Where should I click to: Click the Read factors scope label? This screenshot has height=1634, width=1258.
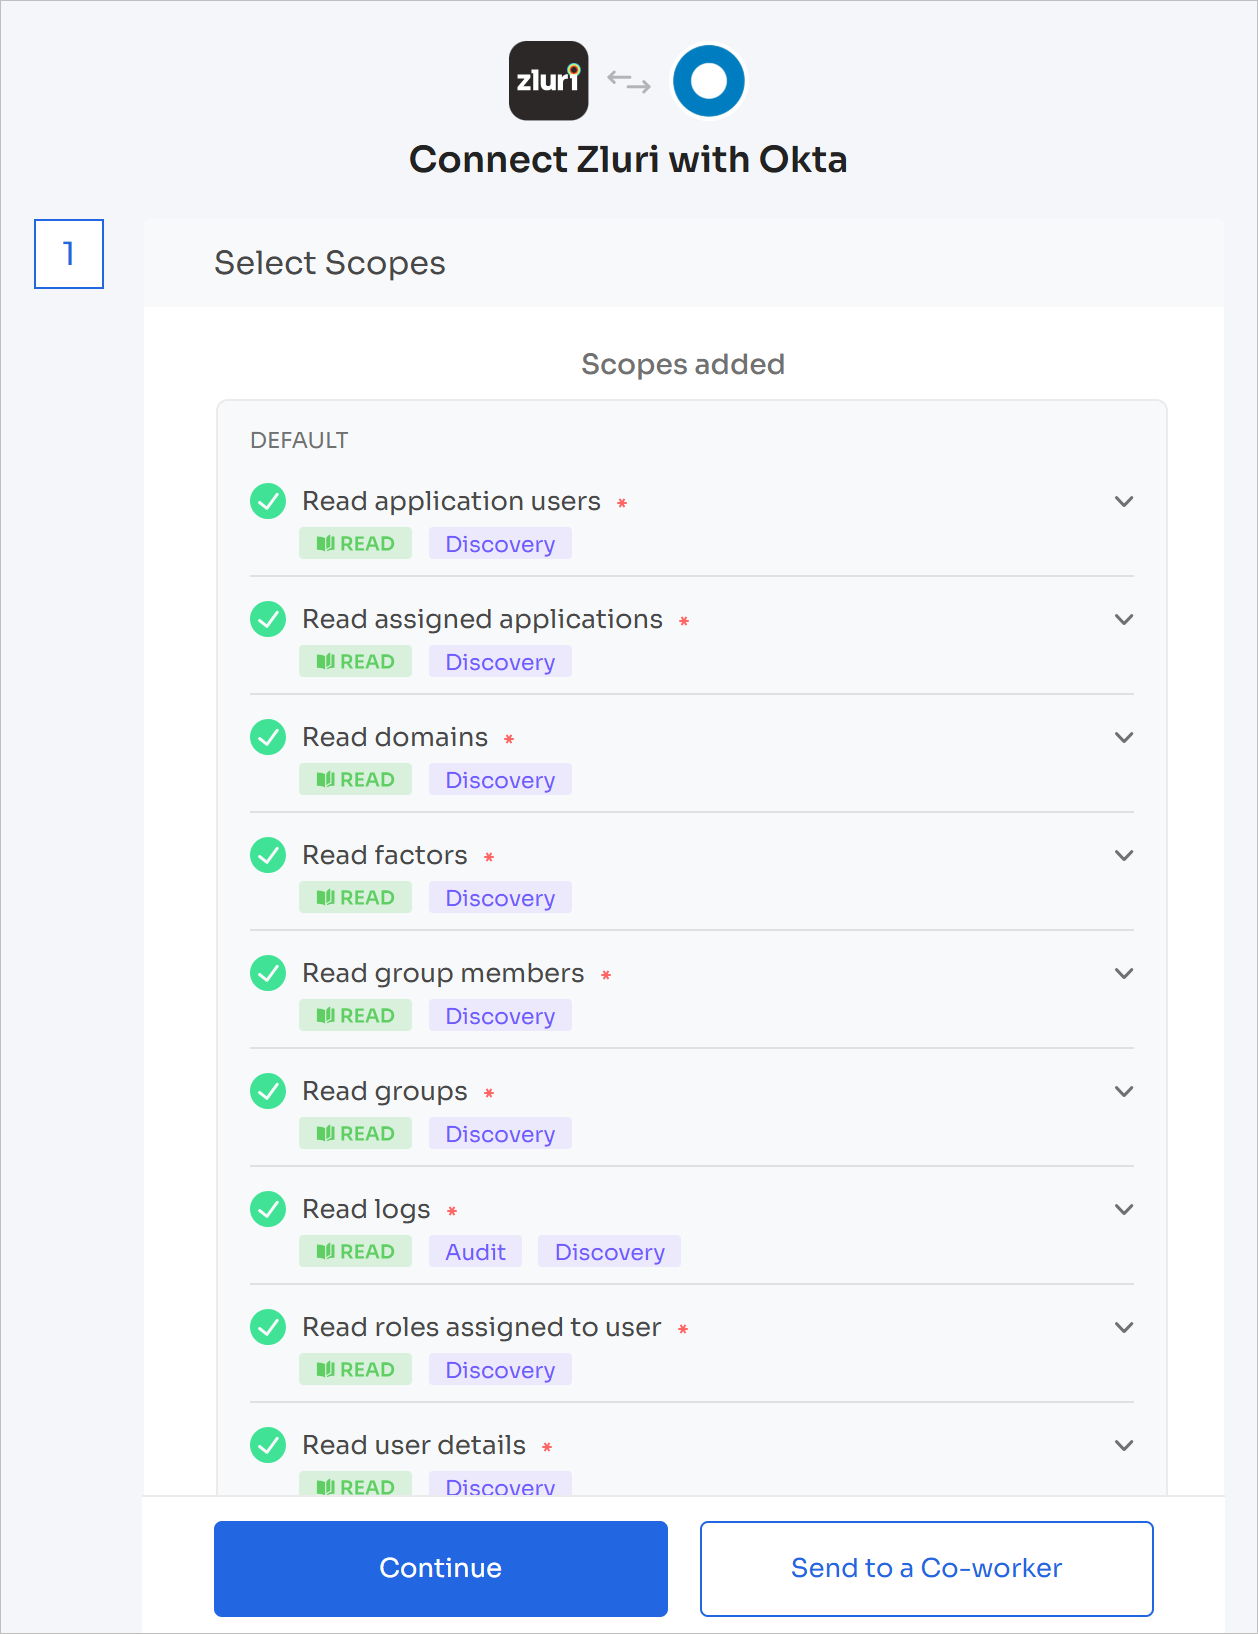pyautogui.click(x=385, y=855)
